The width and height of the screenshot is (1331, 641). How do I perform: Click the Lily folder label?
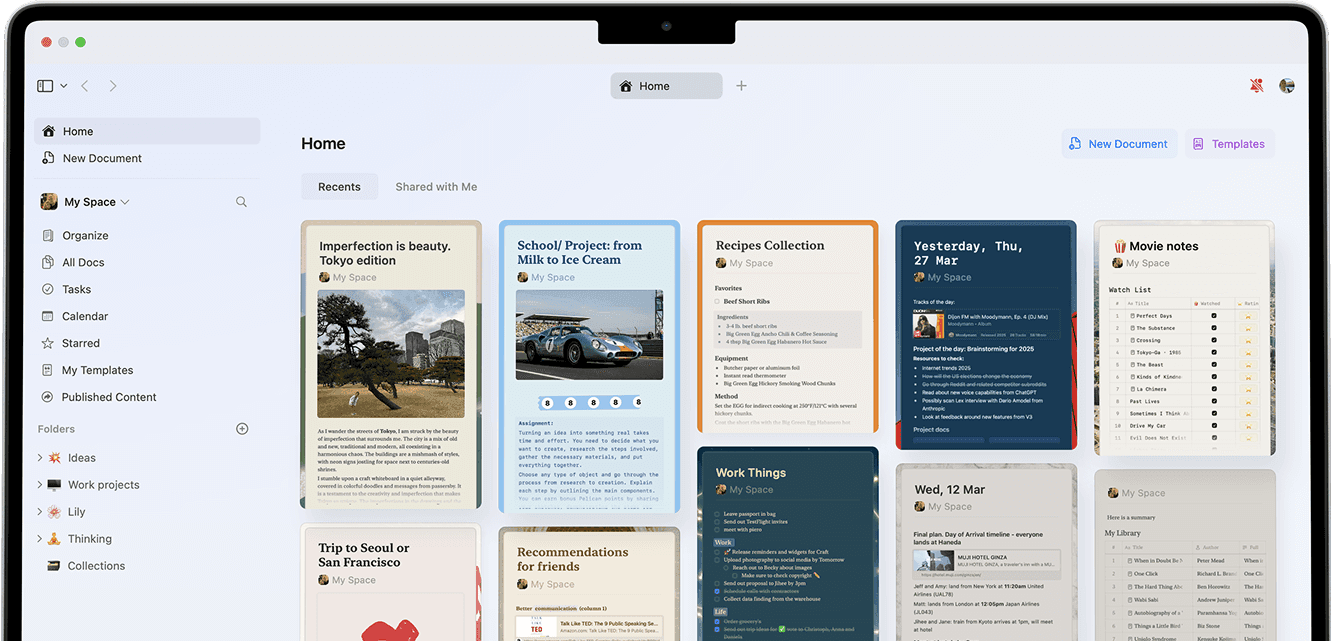pos(77,512)
